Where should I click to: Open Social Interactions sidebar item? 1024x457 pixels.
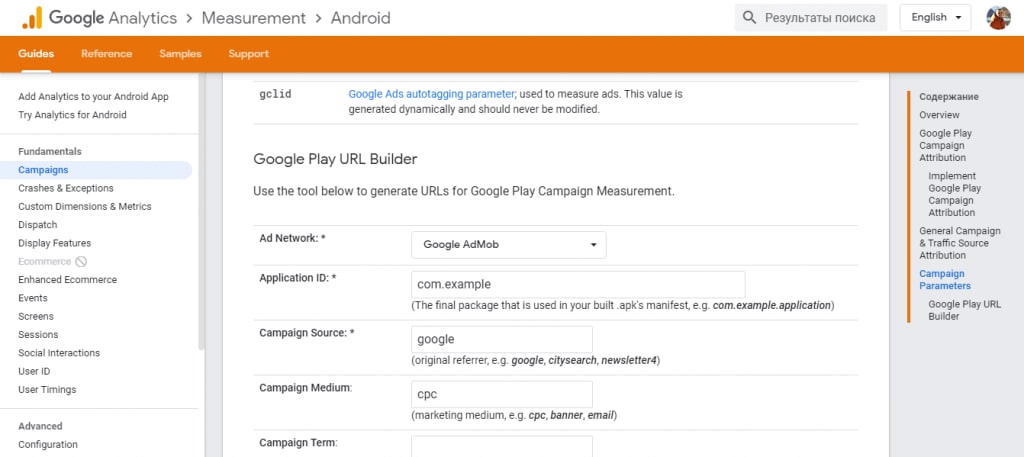59,353
